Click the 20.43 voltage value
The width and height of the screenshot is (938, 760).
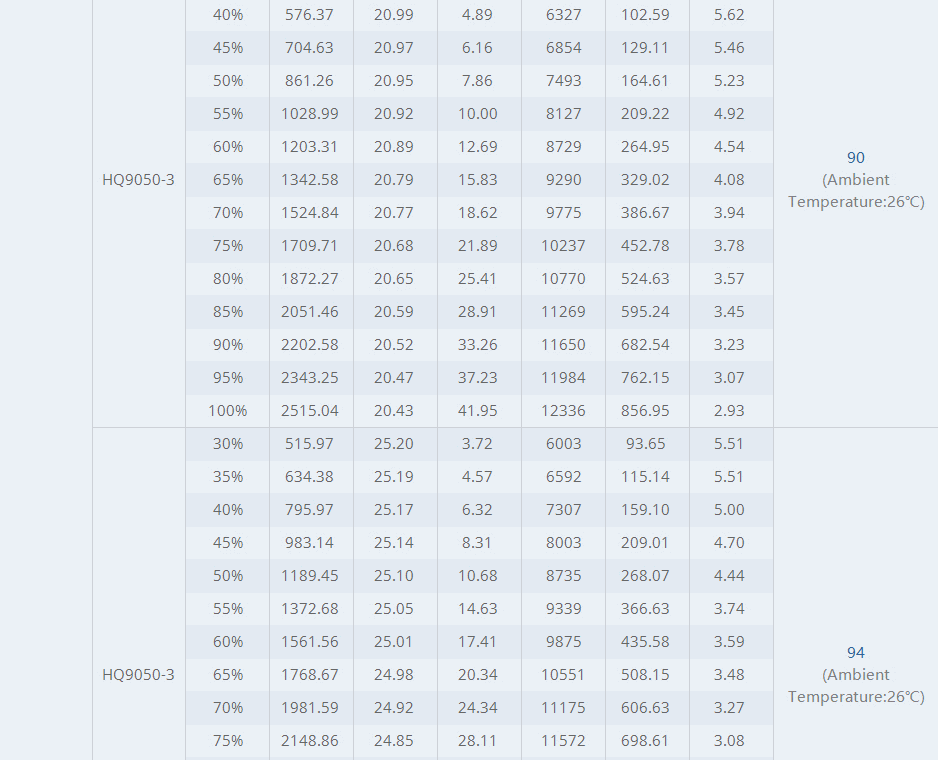(x=394, y=411)
